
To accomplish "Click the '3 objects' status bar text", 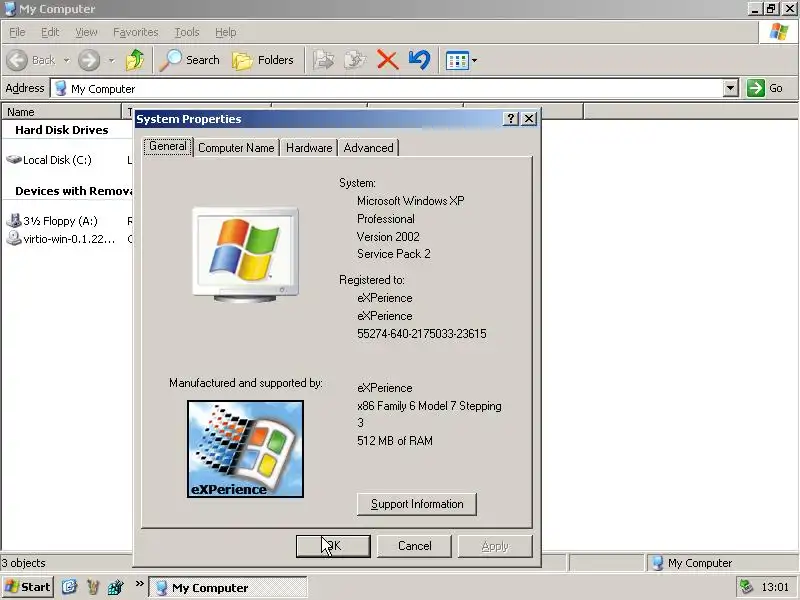I will [23, 563].
